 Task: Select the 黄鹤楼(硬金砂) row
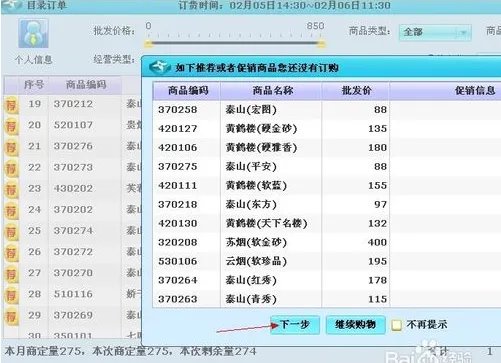pyautogui.click(x=327, y=129)
